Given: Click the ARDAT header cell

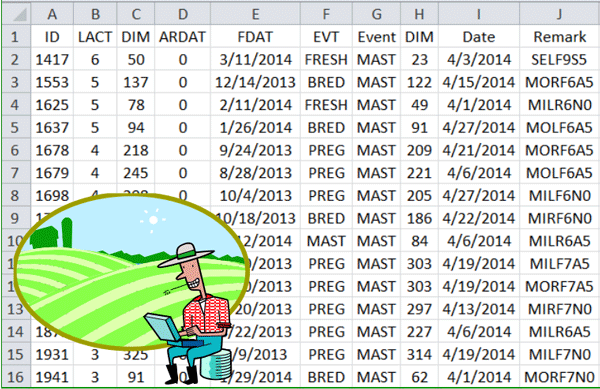Looking at the screenshot, I should coord(183,37).
